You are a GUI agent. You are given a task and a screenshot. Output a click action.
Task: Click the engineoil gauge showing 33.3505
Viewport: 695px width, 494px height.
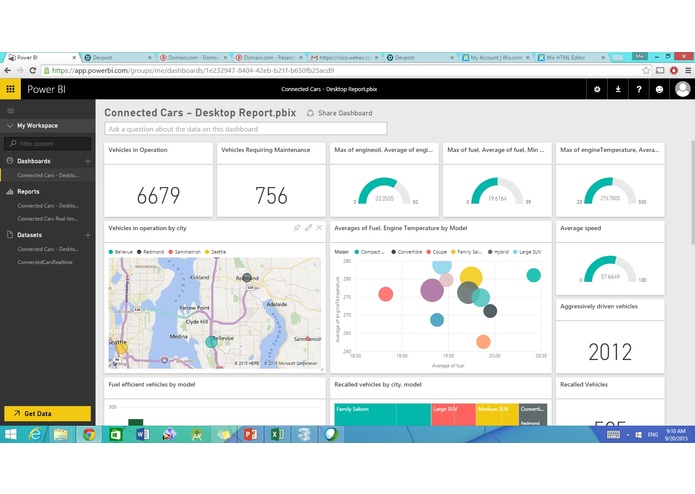pos(384,191)
